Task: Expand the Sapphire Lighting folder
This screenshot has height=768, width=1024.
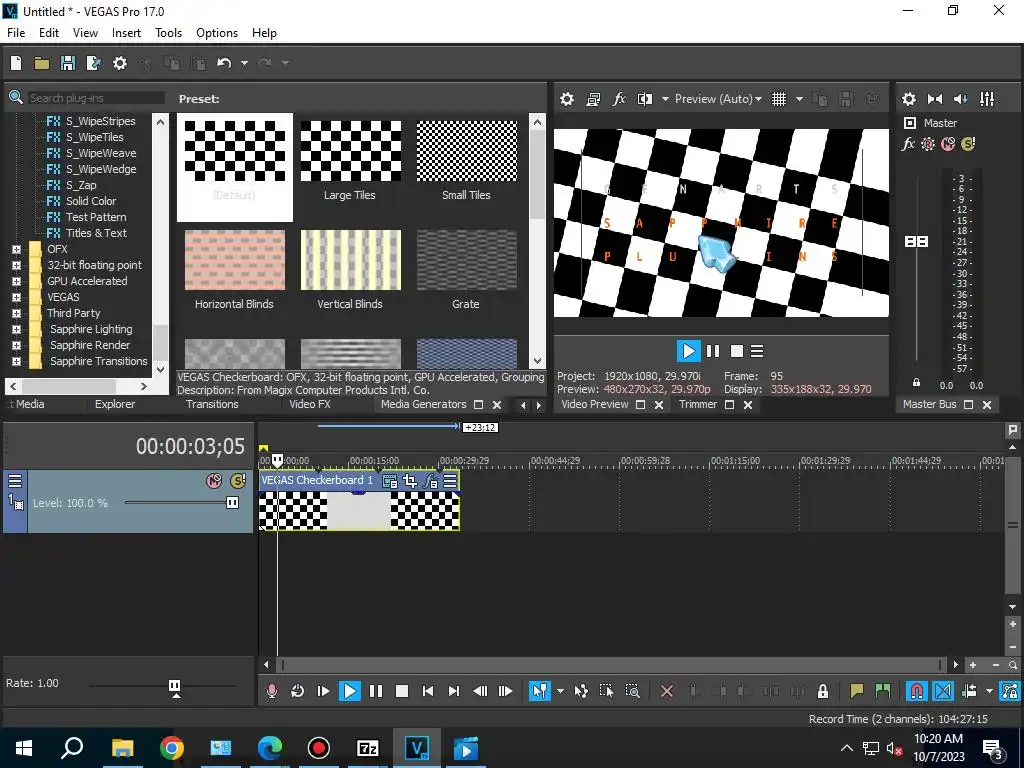Action: pos(16,329)
